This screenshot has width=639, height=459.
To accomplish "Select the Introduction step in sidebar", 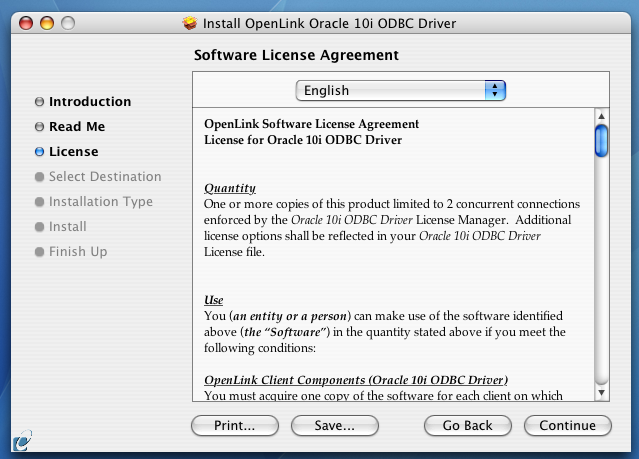I will click(90, 102).
